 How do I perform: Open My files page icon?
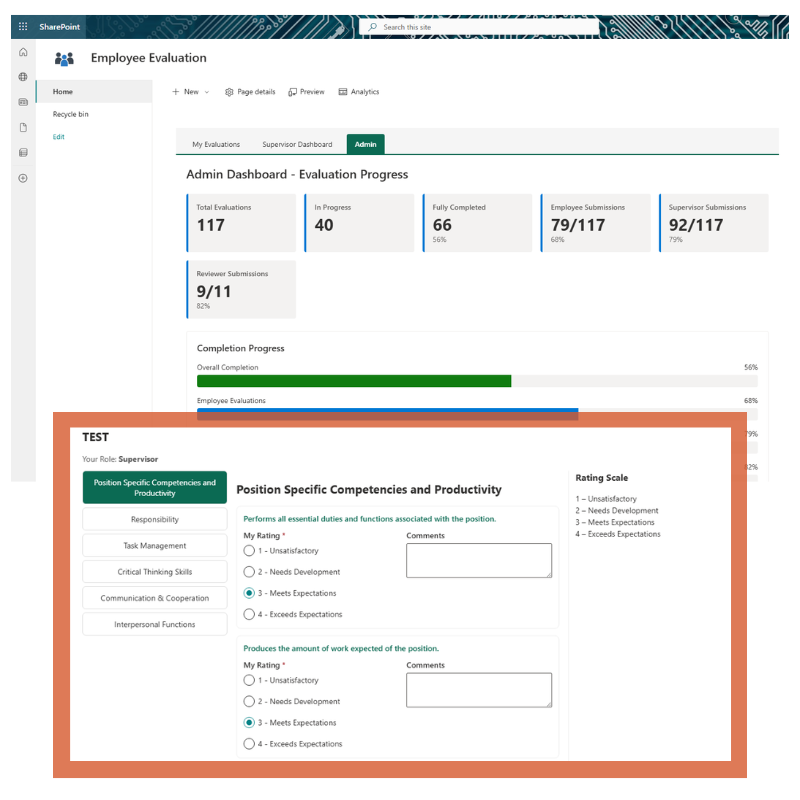pyautogui.click(x=23, y=128)
